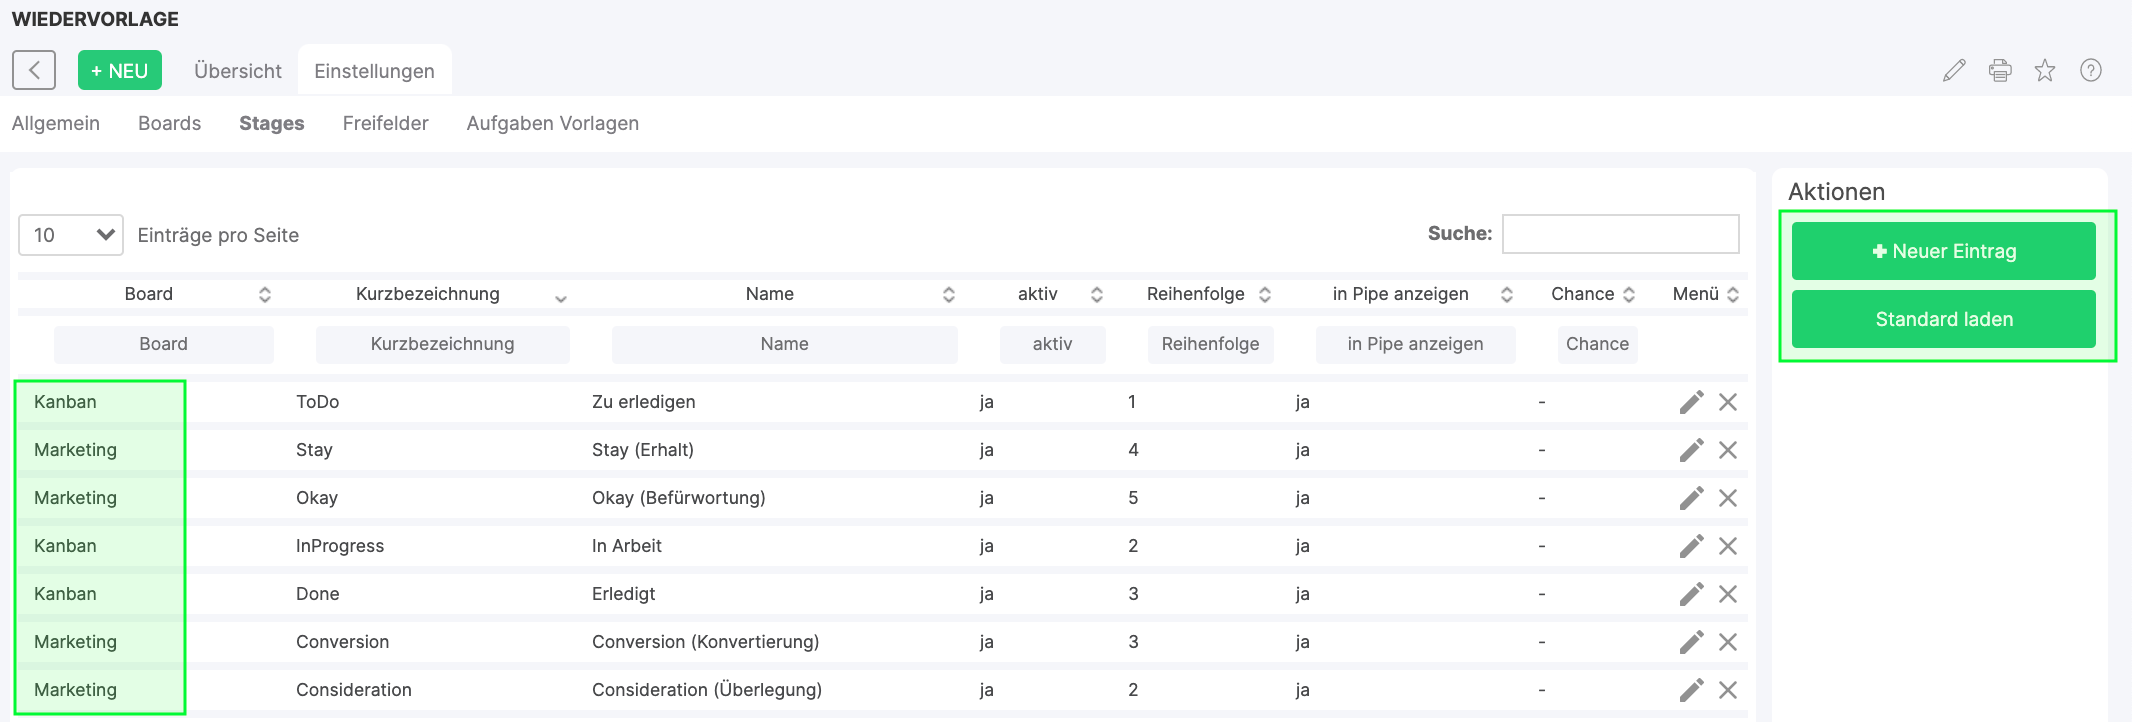Image resolution: width=2132 pixels, height=722 pixels.
Task: Delete the Conversion stage row
Action: tap(1728, 642)
